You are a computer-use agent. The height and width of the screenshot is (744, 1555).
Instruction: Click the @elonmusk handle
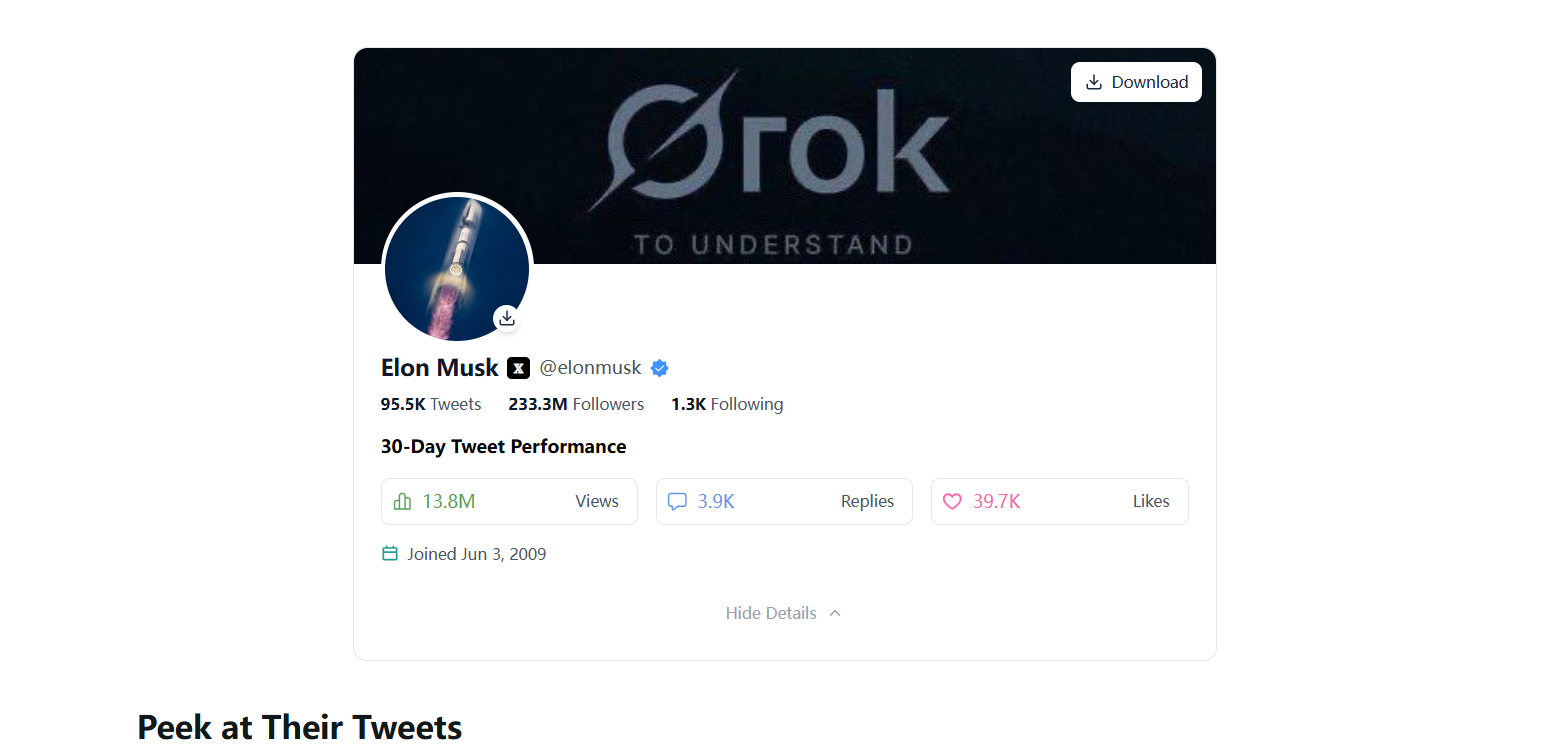click(590, 368)
